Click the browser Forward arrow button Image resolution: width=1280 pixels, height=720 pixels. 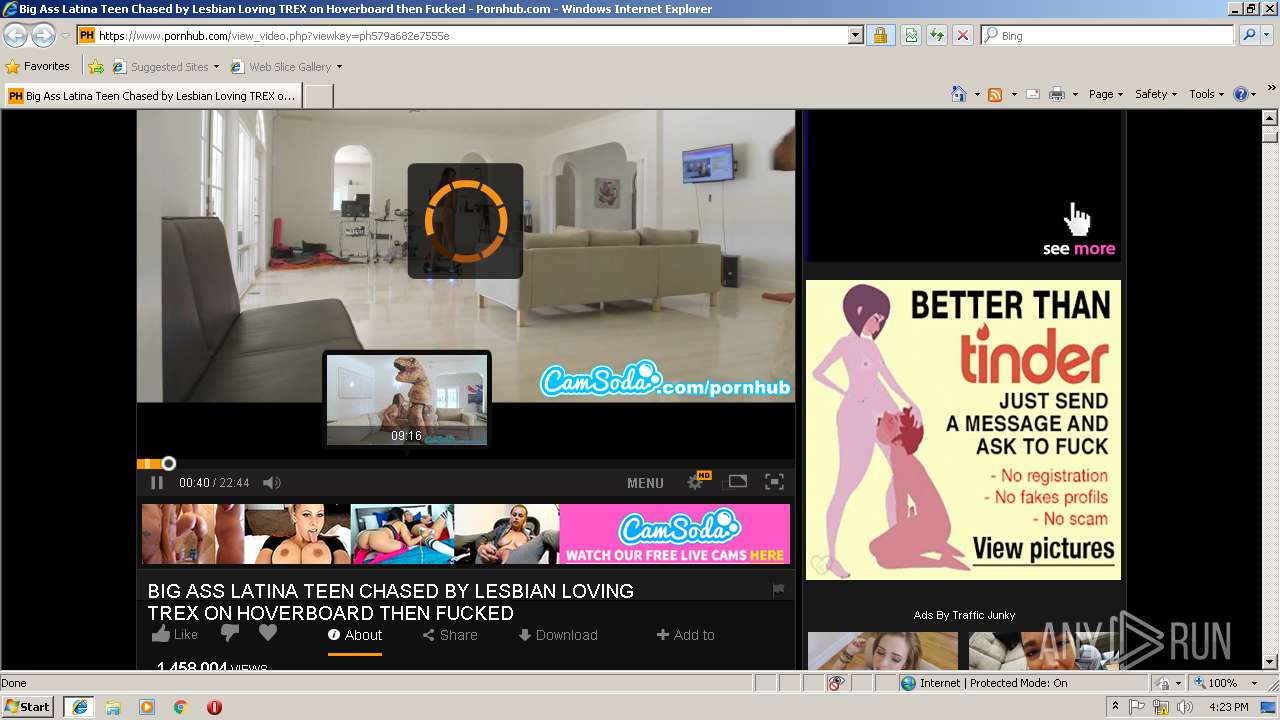[x=43, y=35]
